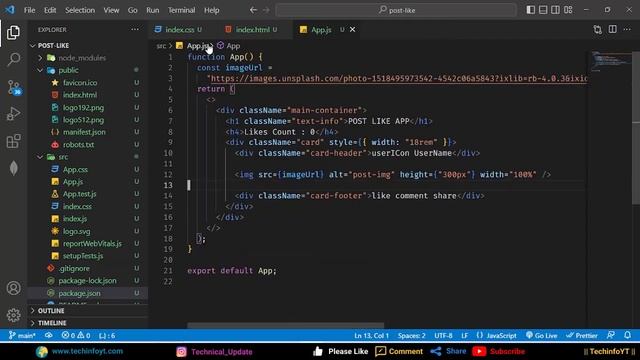Click the main branch indicator in status bar
The image size is (640, 360).
tap(22, 336)
